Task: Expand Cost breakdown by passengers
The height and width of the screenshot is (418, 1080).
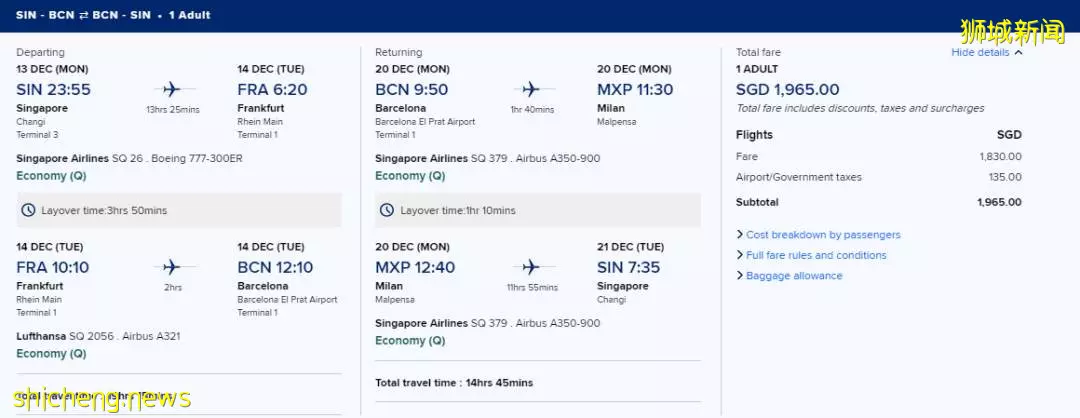Action: pyautogui.click(x=818, y=235)
